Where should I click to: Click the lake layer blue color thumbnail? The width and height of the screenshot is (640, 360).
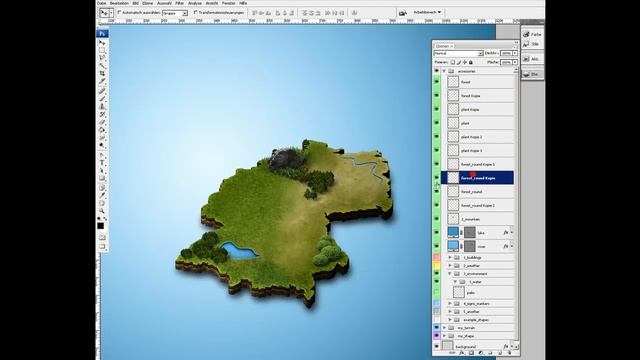point(453,232)
